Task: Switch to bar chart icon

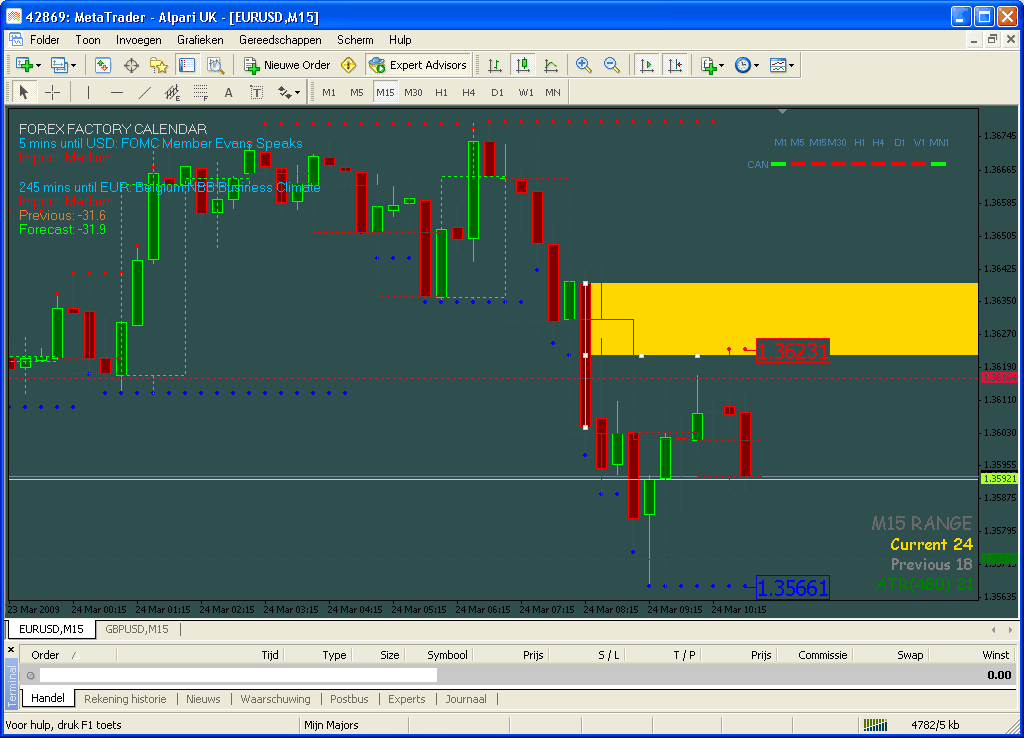Action: click(494, 65)
